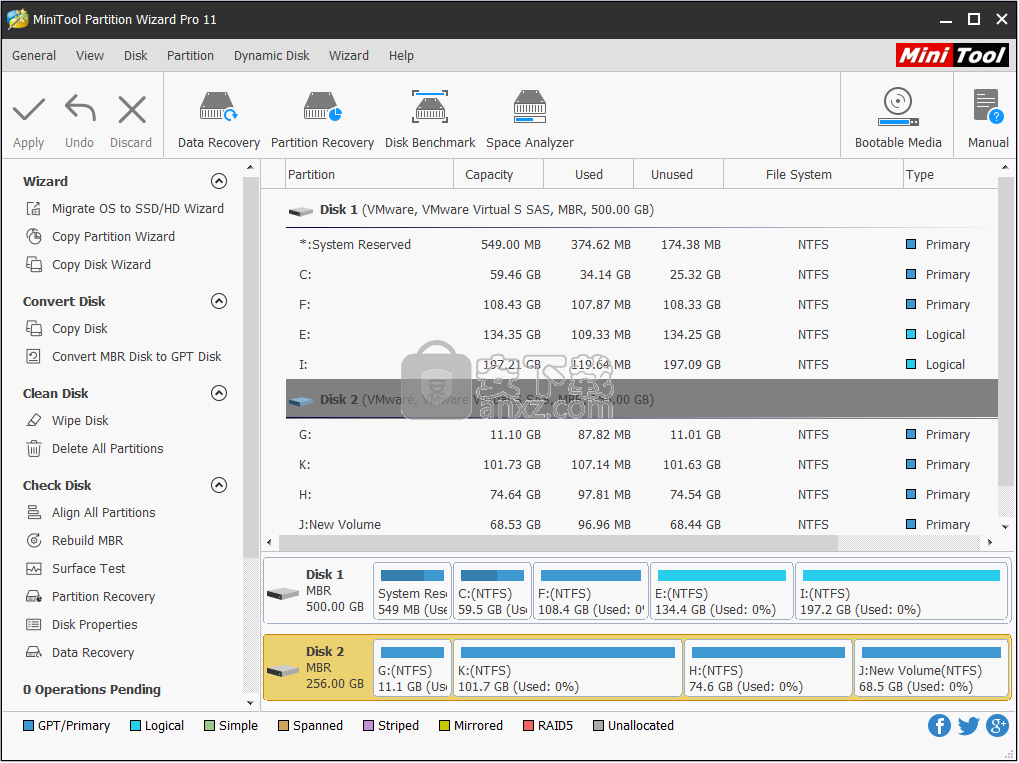Image resolution: width=1019 pixels, height=763 pixels.
Task: Open the Dynamic Disk menu
Action: coord(272,56)
